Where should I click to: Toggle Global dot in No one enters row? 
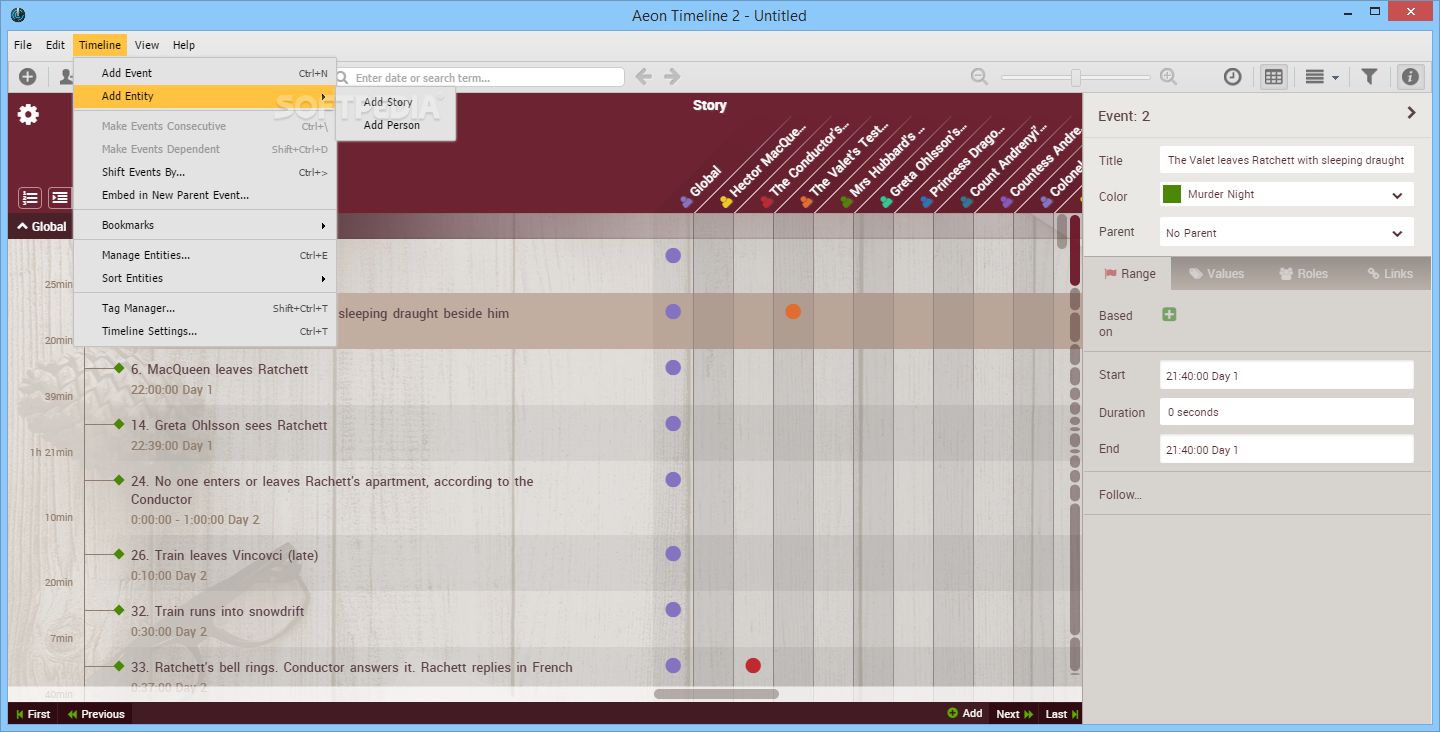[x=673, y=479]
